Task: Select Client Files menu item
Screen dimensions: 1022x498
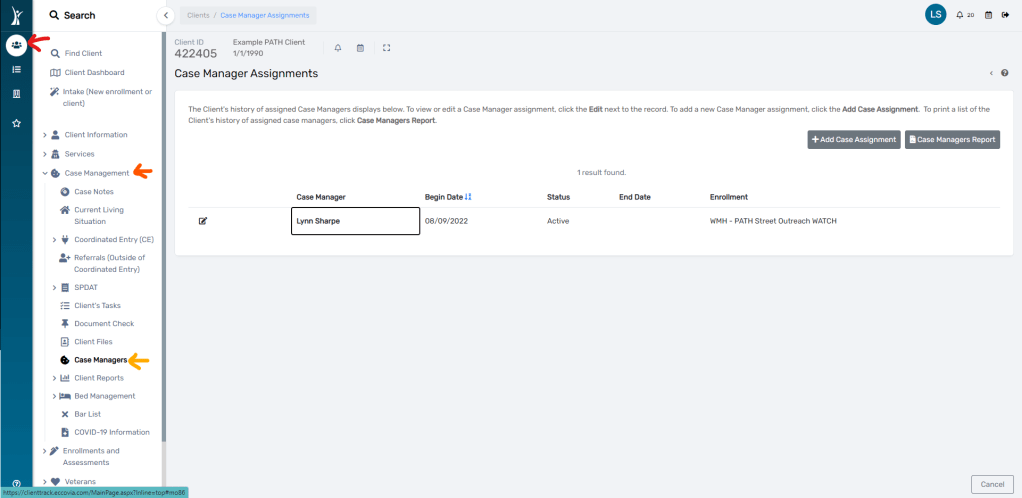Action: click(94, 342)
